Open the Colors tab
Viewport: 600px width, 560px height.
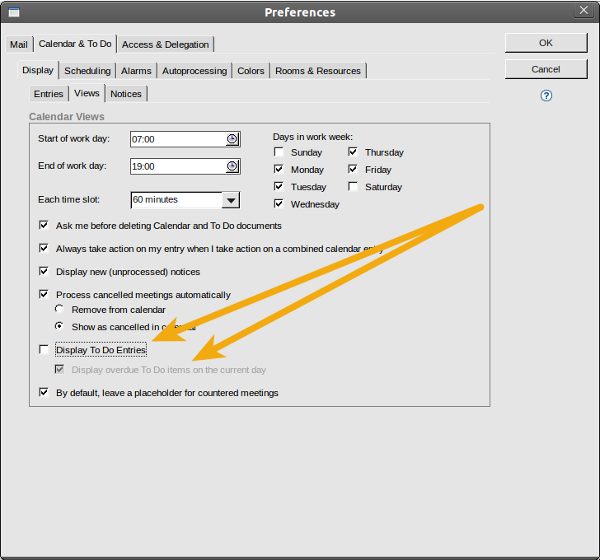[251, 71]
